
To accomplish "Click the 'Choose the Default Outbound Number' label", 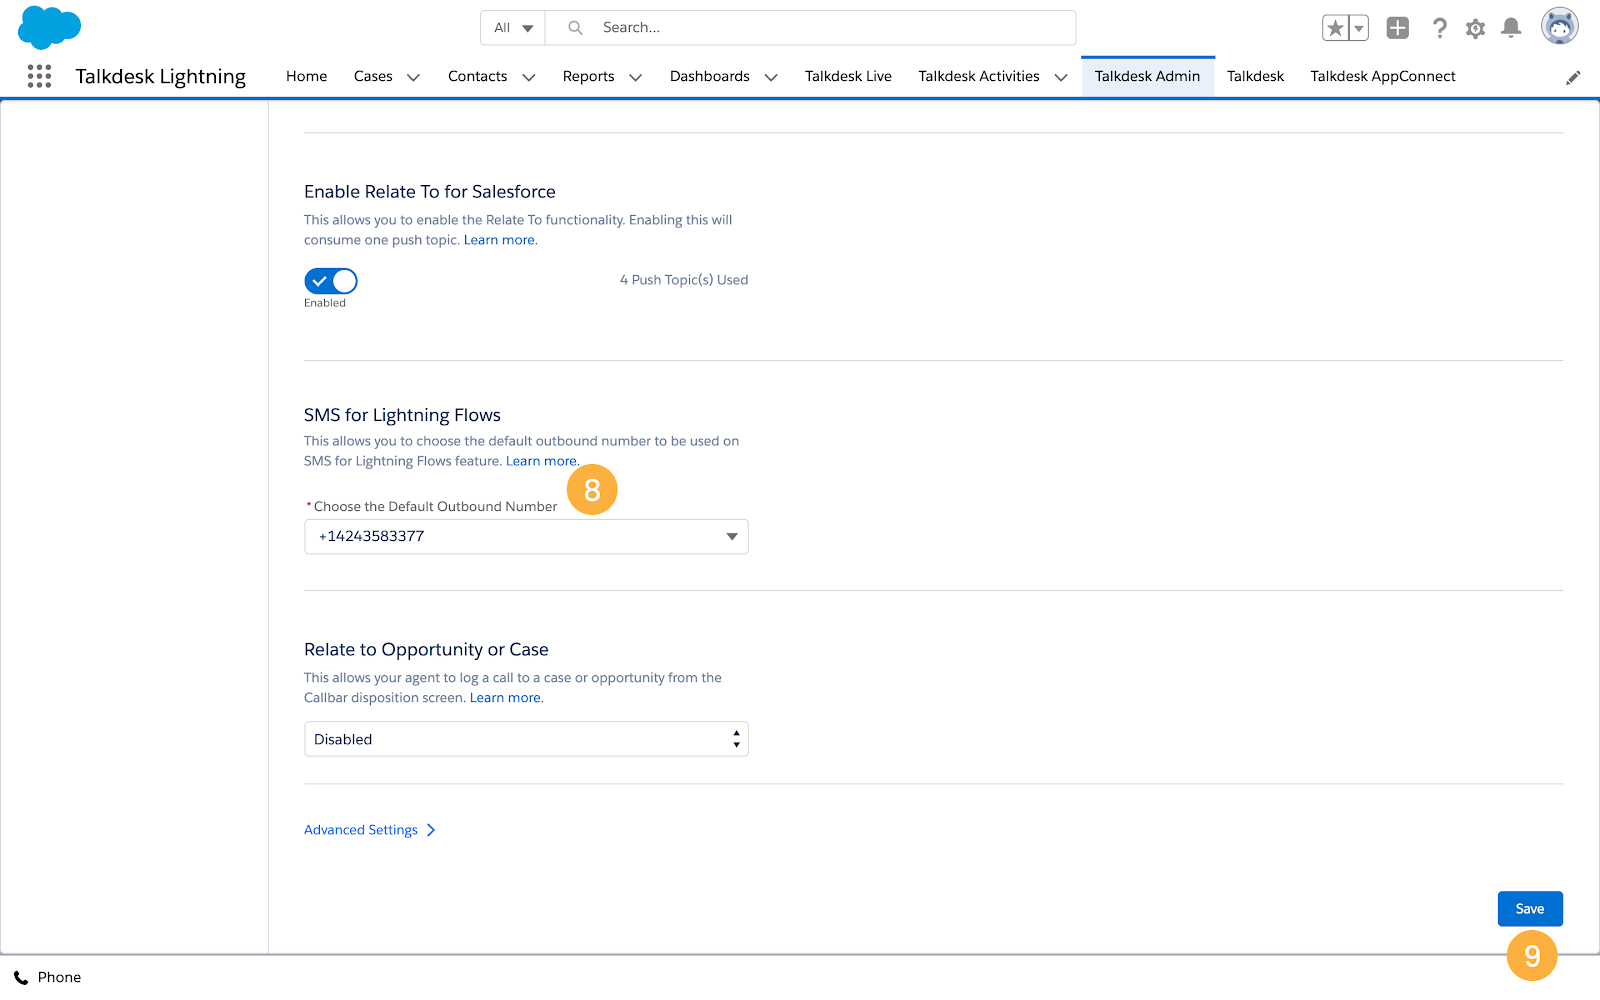I will (x=435, y=507).
